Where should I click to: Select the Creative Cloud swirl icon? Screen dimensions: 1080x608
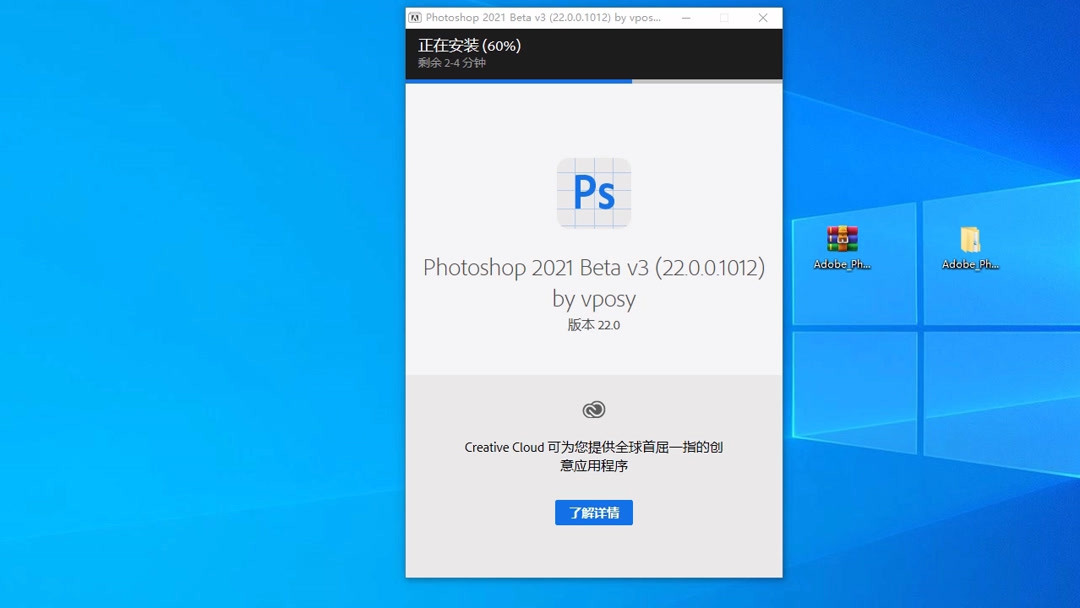(593, 408)
